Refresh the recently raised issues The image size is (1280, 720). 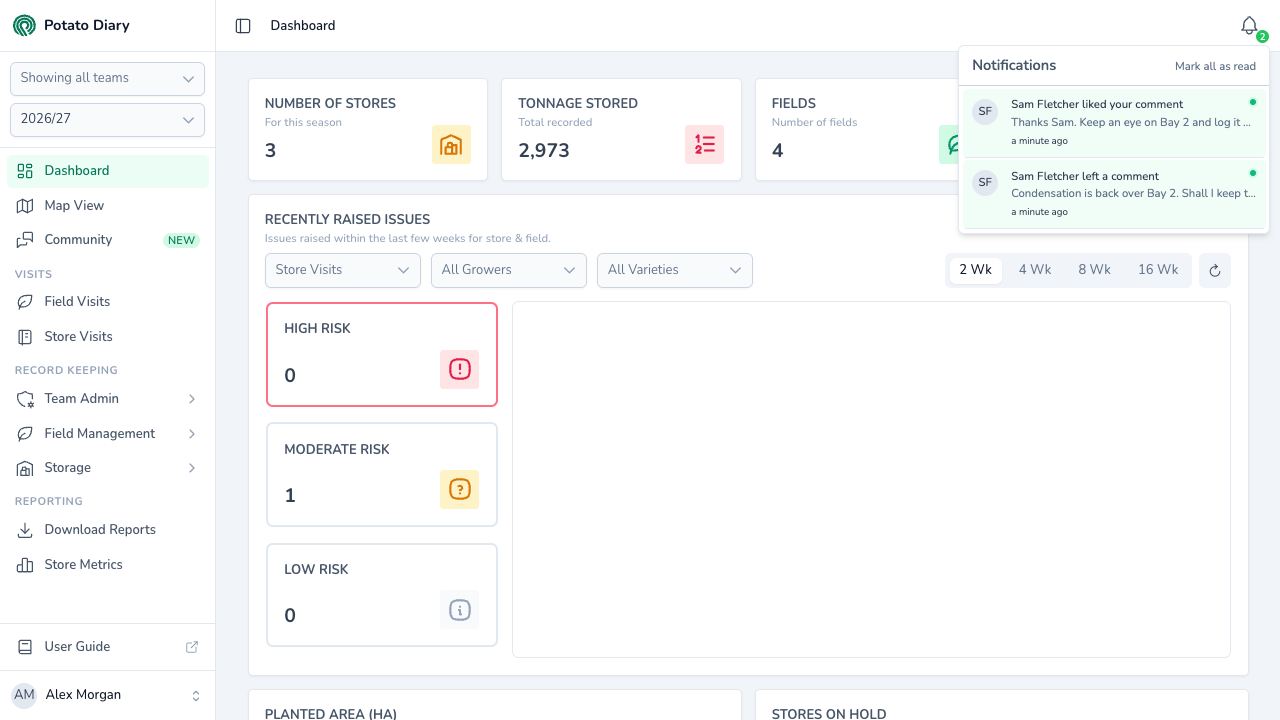(x=1215, y=270)
